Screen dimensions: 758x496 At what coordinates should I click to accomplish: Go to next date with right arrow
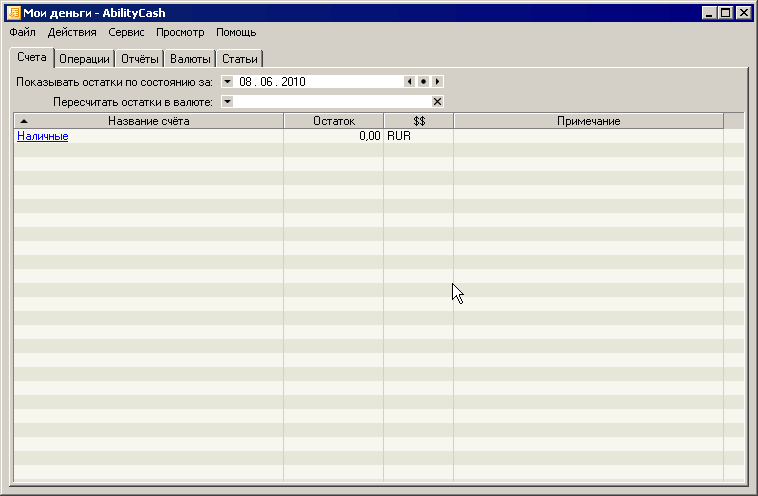click(x=437, y=82)
